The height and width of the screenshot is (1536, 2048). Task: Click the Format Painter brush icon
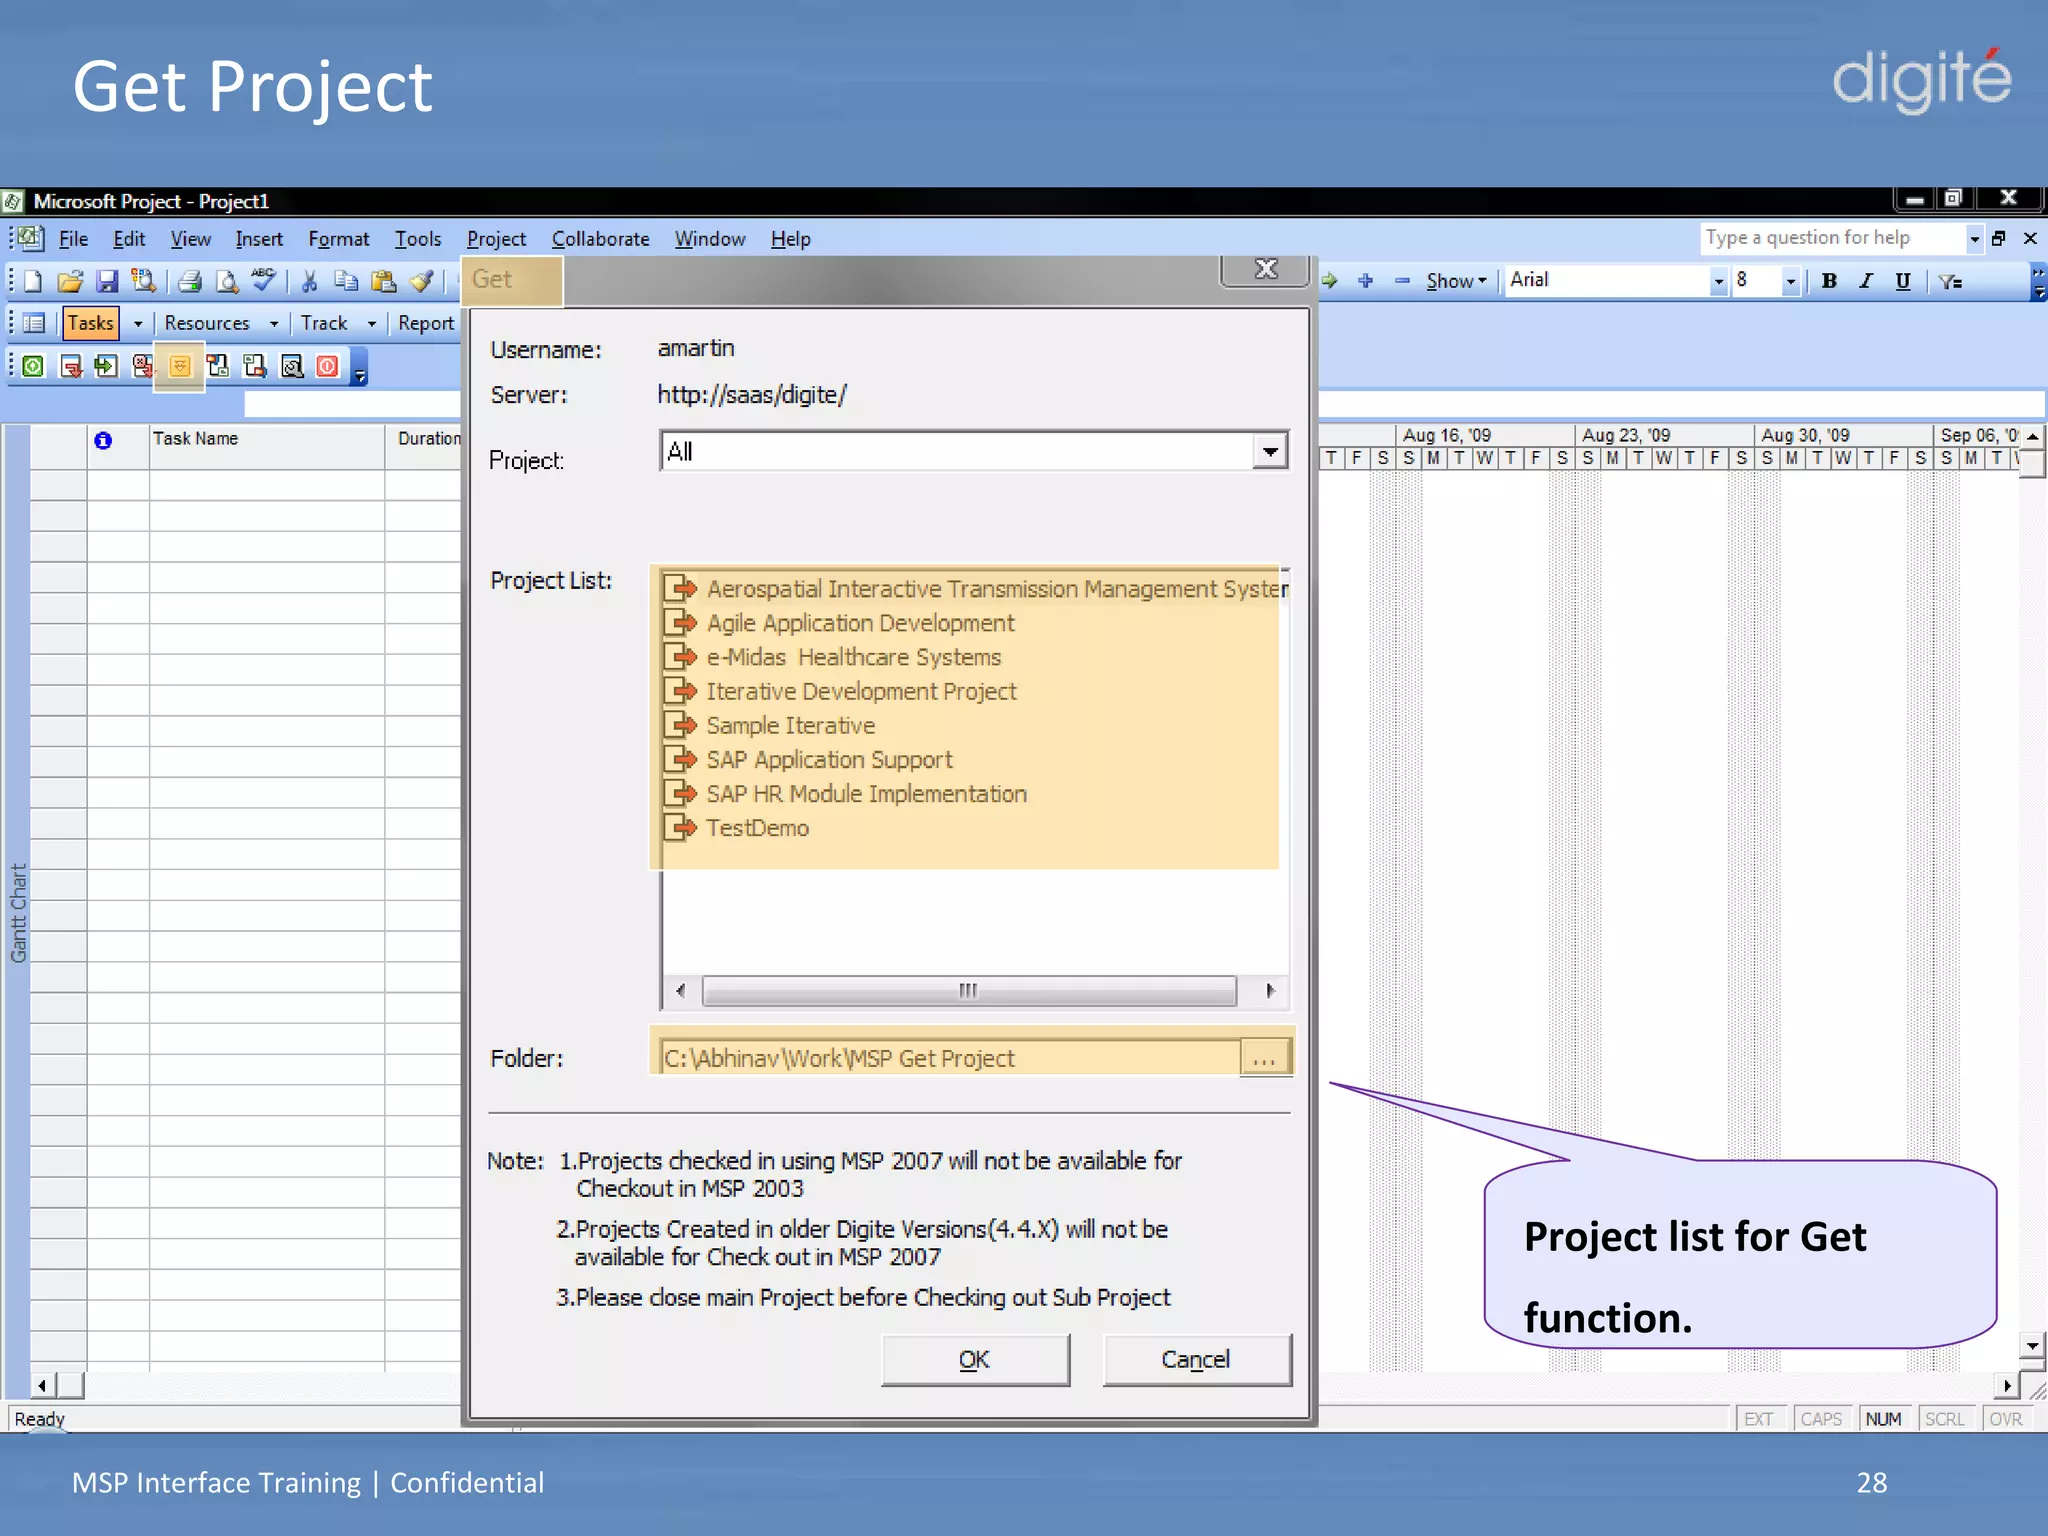click(x=422, y=281)
